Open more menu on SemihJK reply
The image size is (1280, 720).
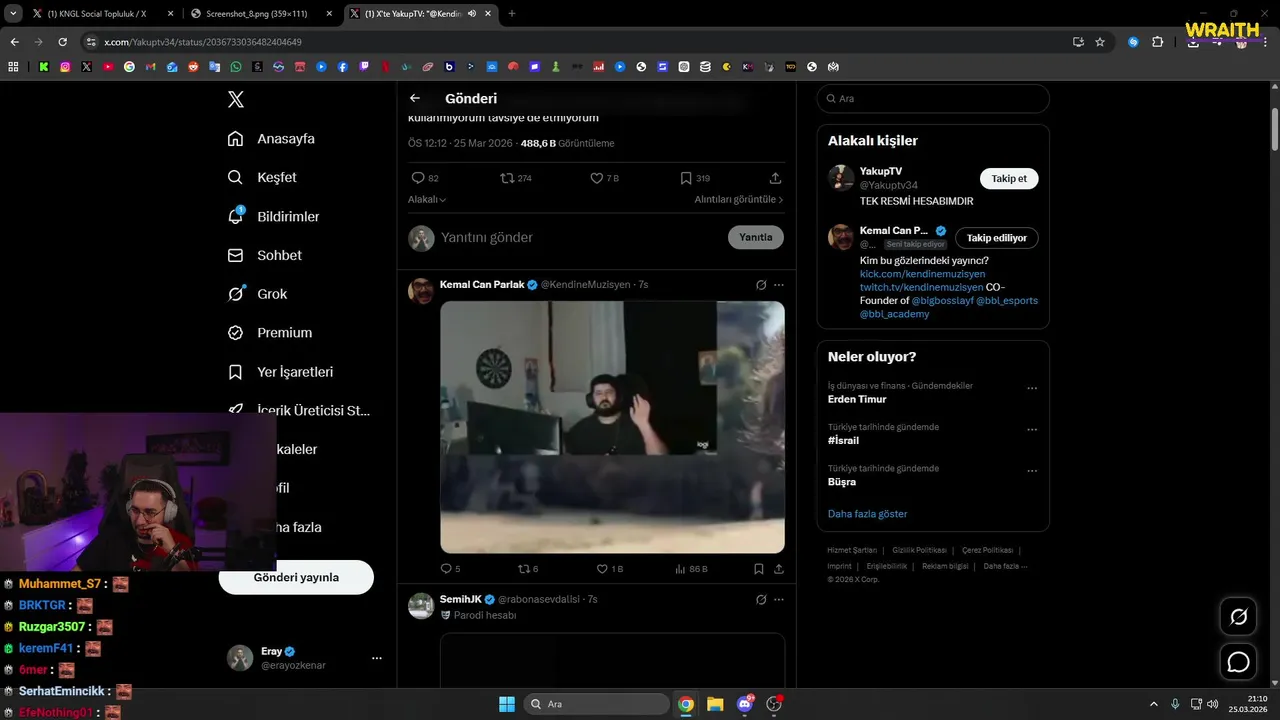coord(779,599)
